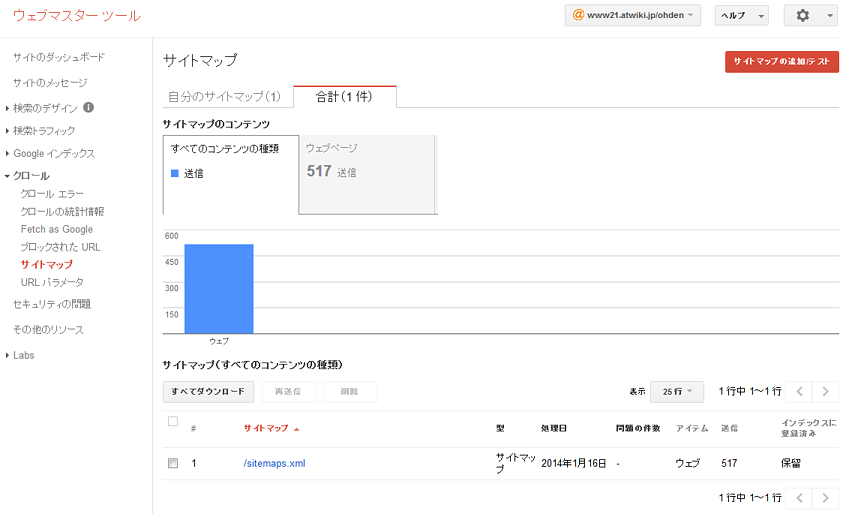Open the 25 行 rows dropdown

pyautogui.click(x=677, y=392)
